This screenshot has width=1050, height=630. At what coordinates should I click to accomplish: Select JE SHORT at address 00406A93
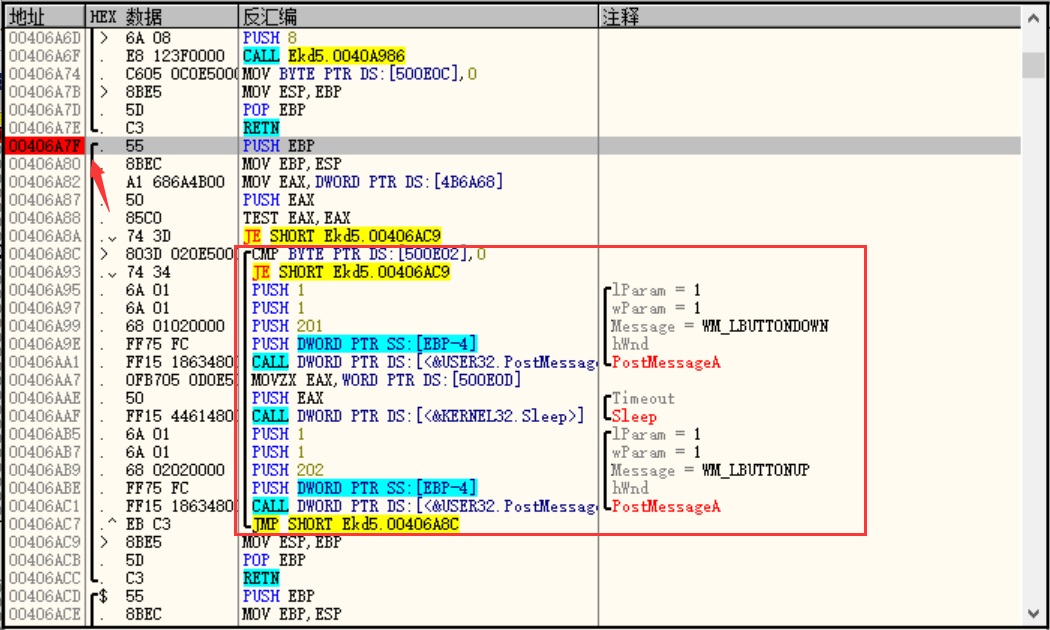pos(351,272)
